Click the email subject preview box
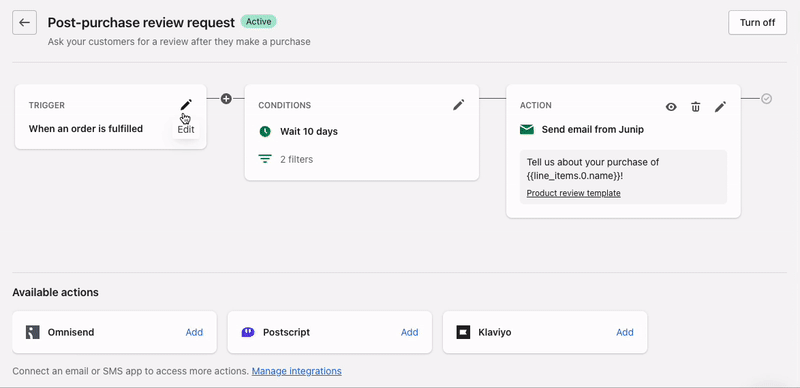Screen dimensions: 800x388 point(623,177)
